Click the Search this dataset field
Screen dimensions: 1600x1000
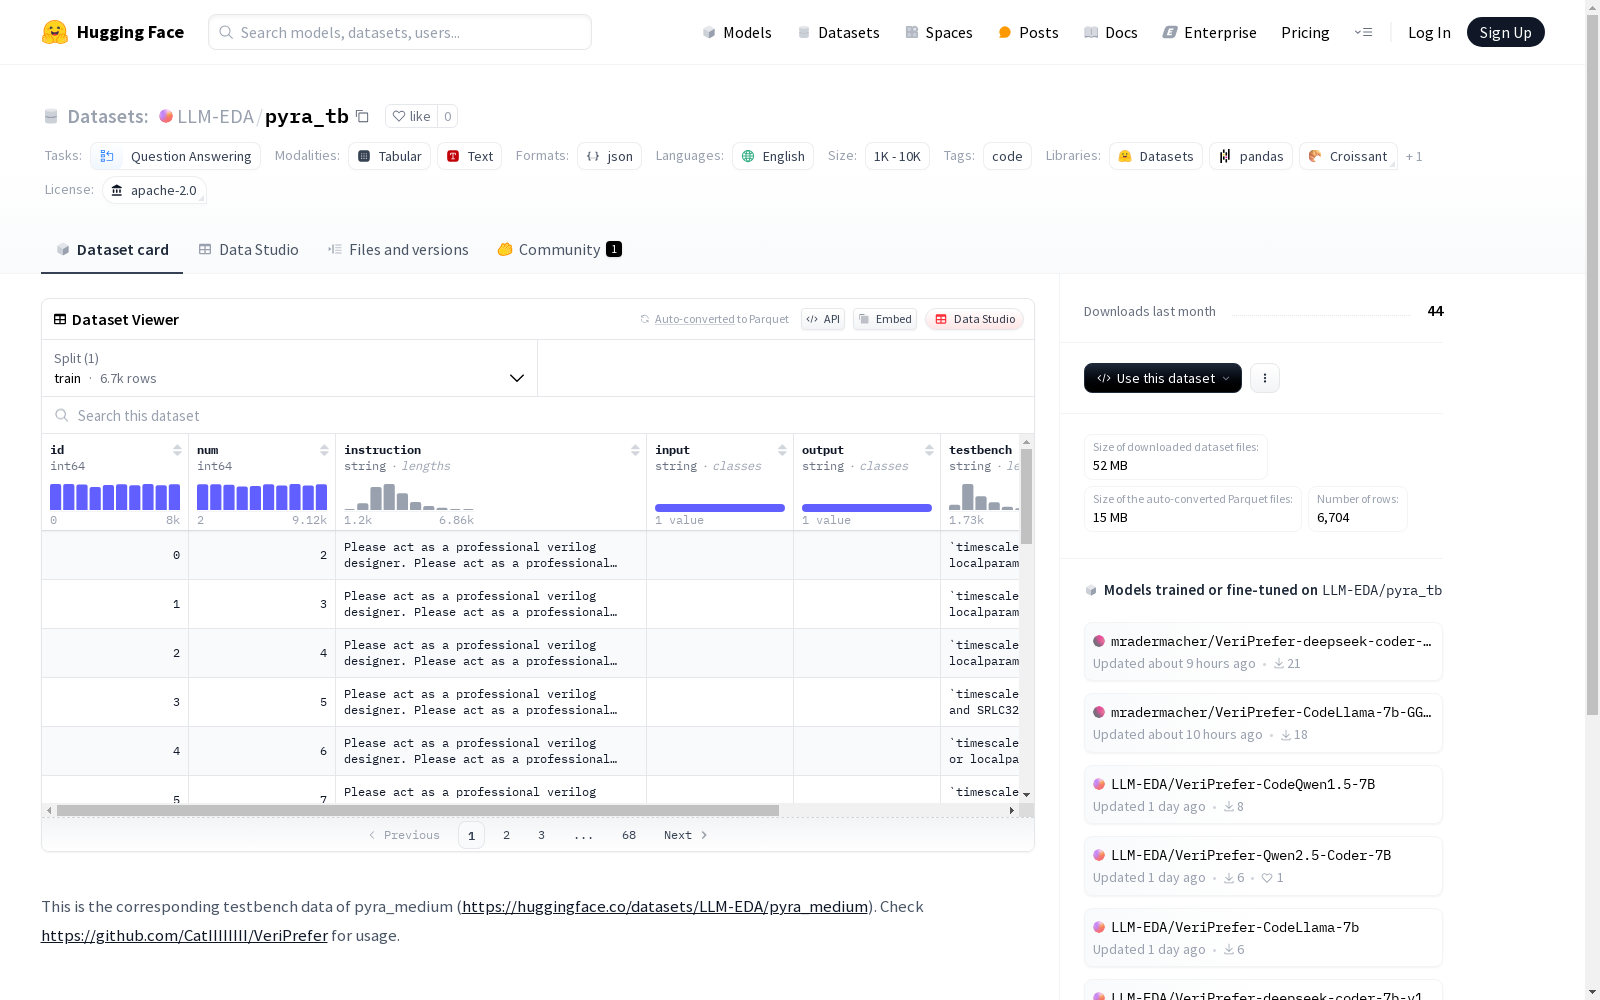pyautogui.click(x=538, y=415)
